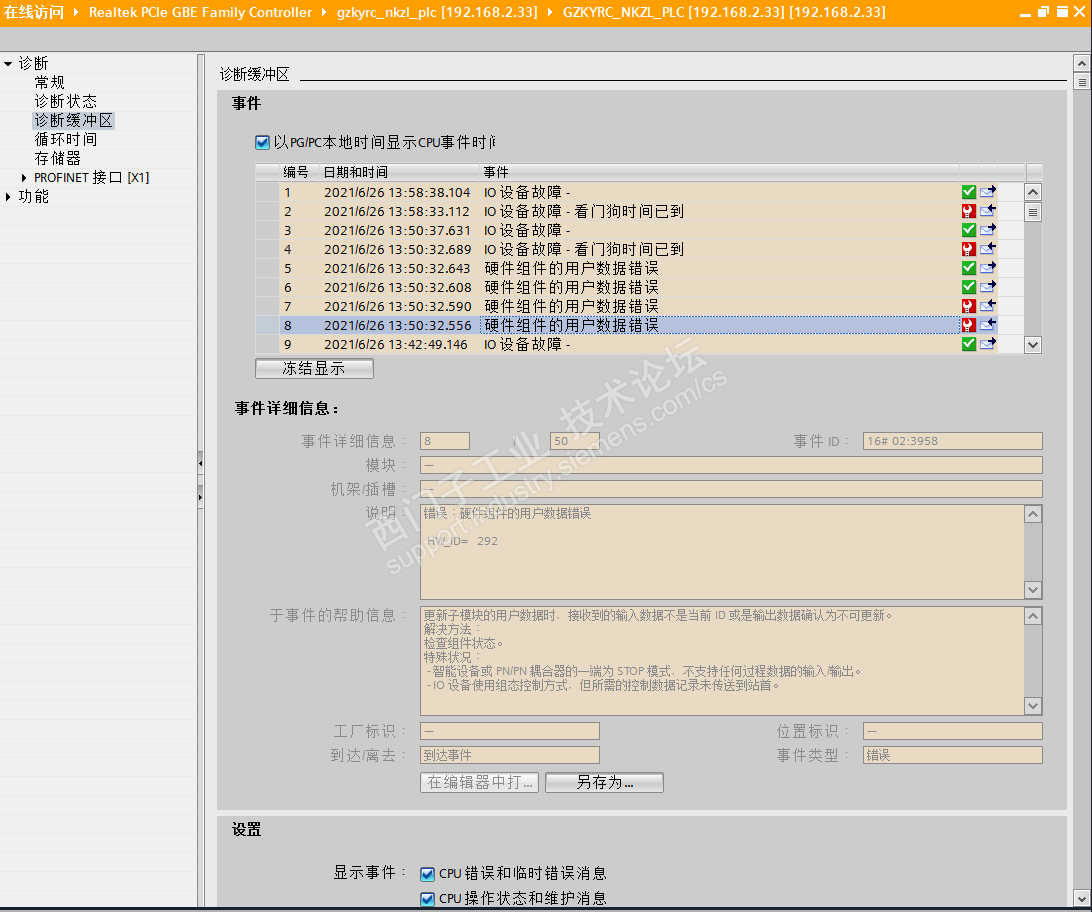The height and width of the screenshot is (912, 1092).
Task: Click 在编辑器中打开 button
Action: 479,783
